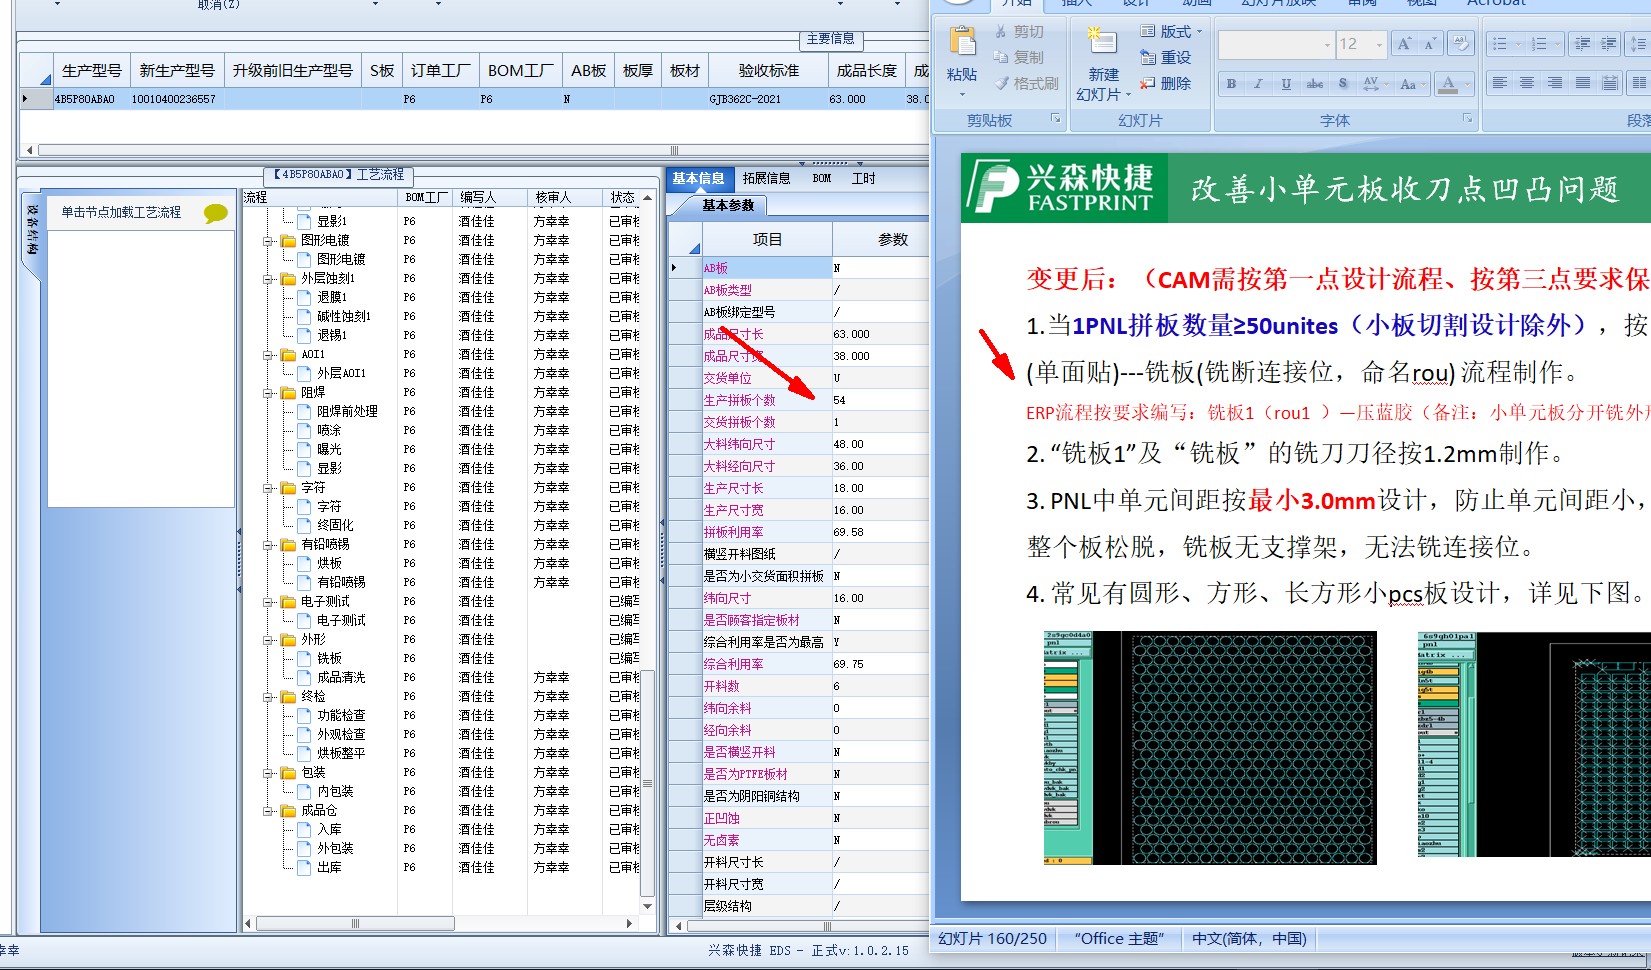
Task: Collapse the 终检 tree folder
Action: tap(268, 697)
